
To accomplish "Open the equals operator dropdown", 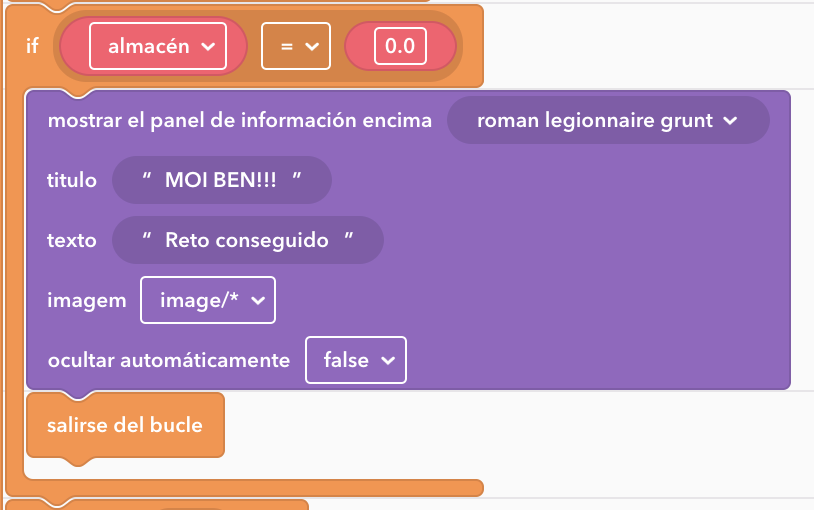I will 296,46.
